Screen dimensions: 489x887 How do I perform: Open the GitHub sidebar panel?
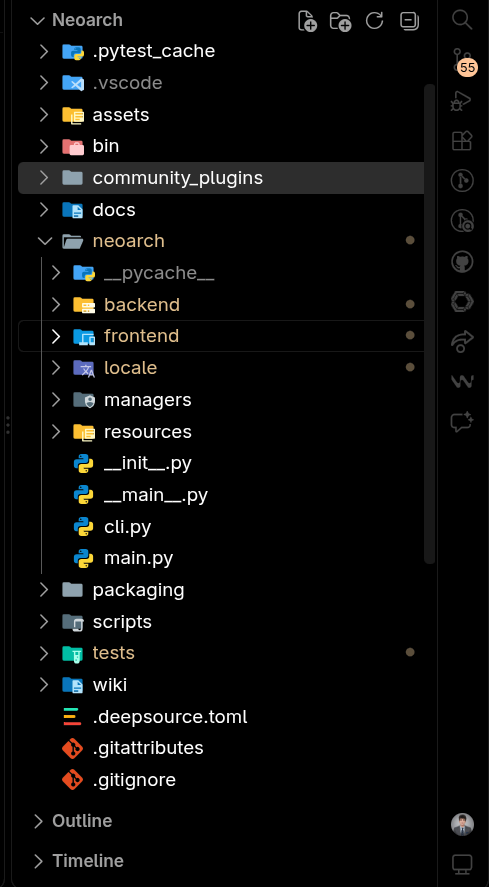tap(462, 261)
